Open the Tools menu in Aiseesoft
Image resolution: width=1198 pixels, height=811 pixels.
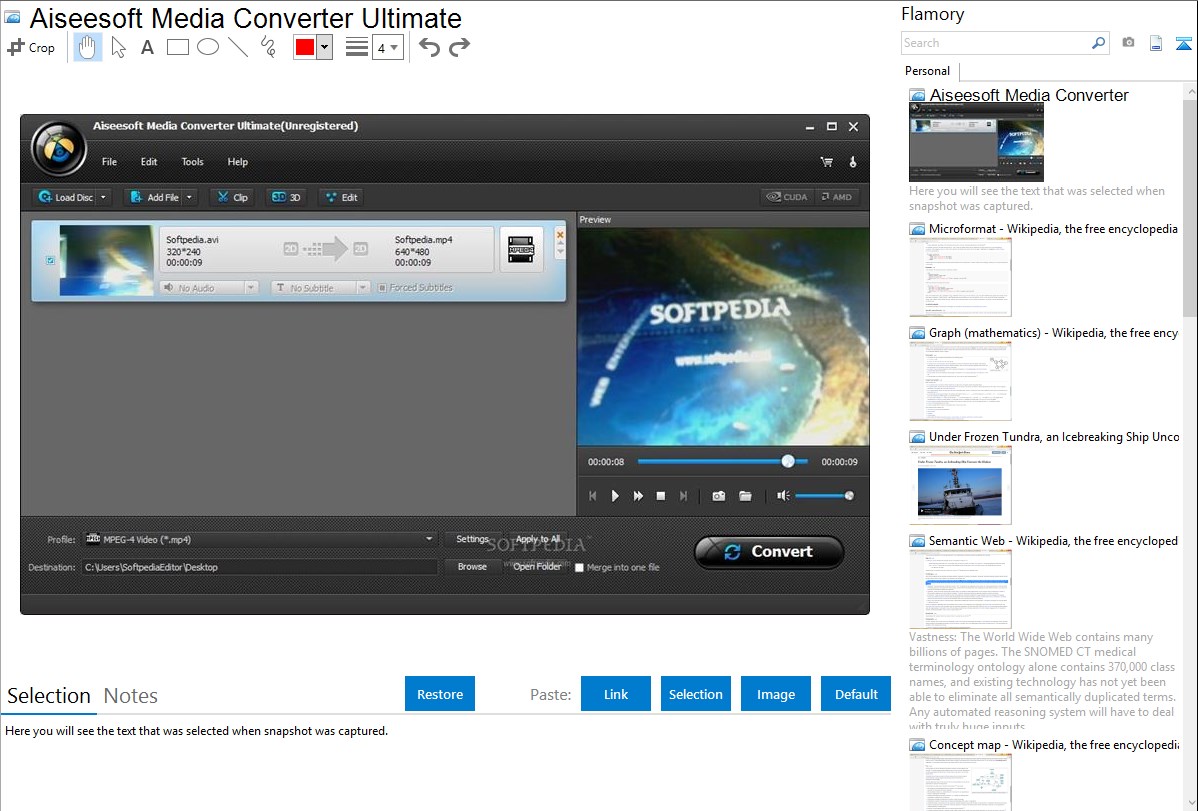point(193,162)
